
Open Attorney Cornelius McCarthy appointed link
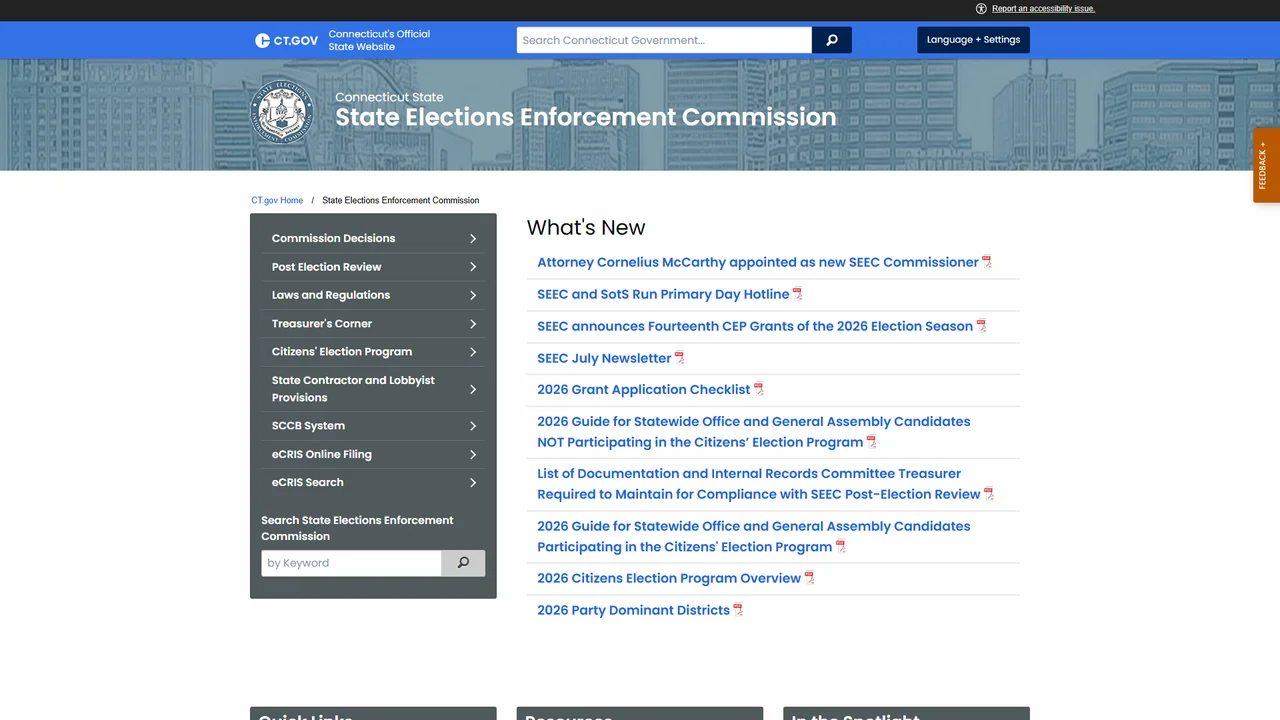758,262
